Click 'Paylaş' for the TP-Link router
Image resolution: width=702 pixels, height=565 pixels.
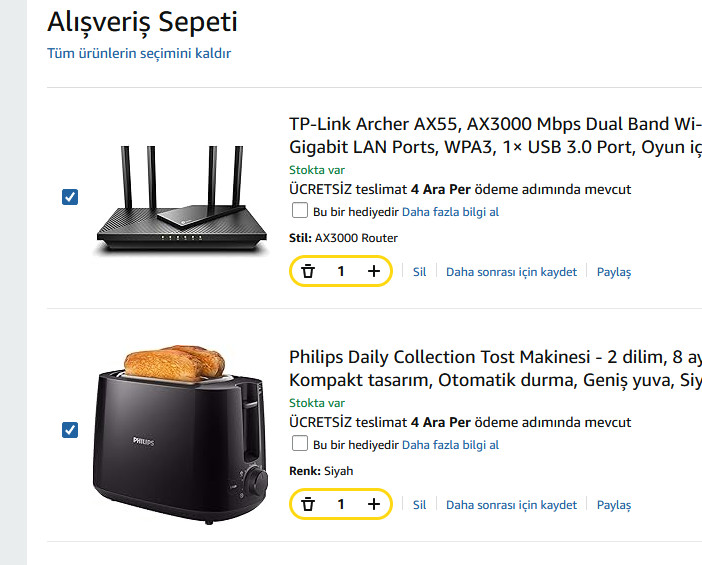[x=614, y=272]
